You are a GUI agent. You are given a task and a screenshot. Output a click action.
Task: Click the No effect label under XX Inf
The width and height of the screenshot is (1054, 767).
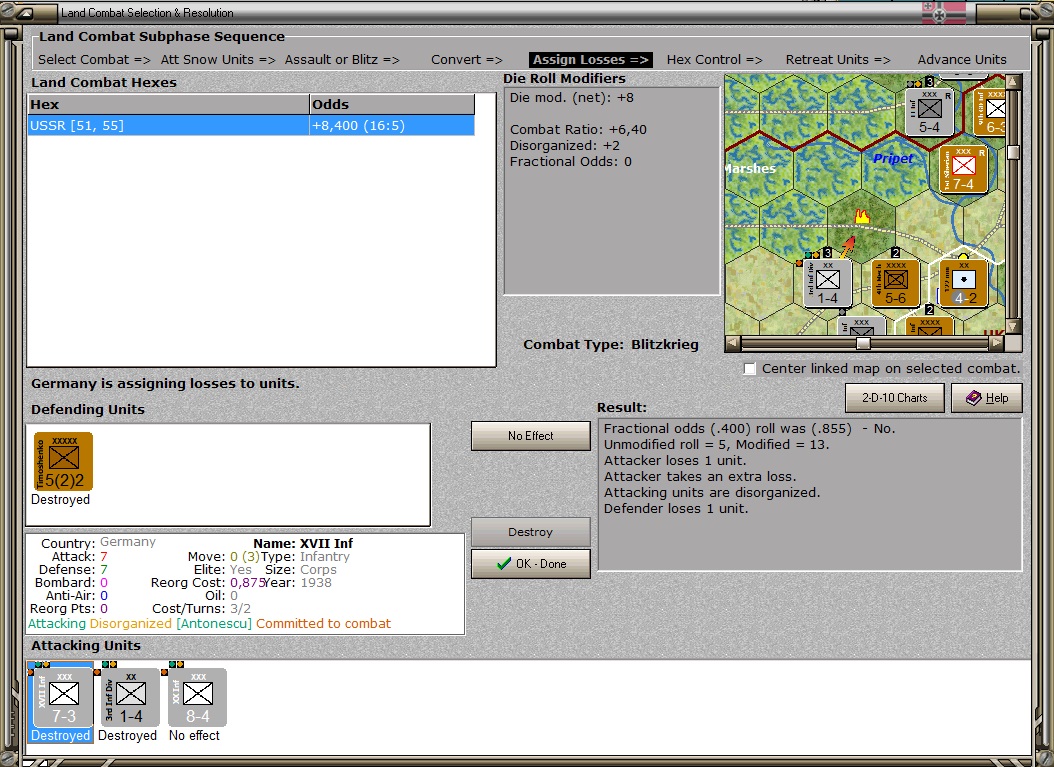click(194, 735)
